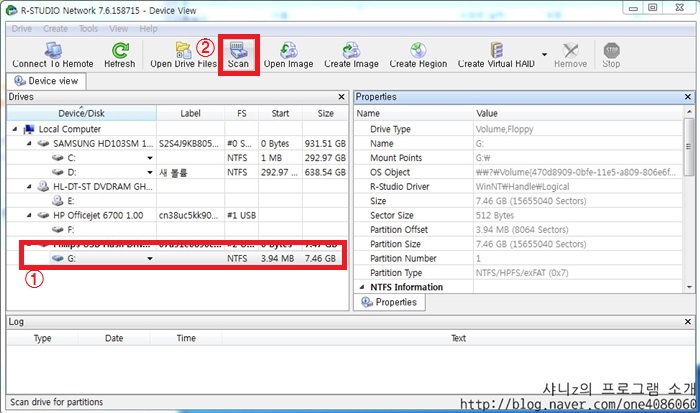Collapse the SAMSUNG HD103SM drive node
700x413 pixels.
pyautogui.click(x=29, y=143)
